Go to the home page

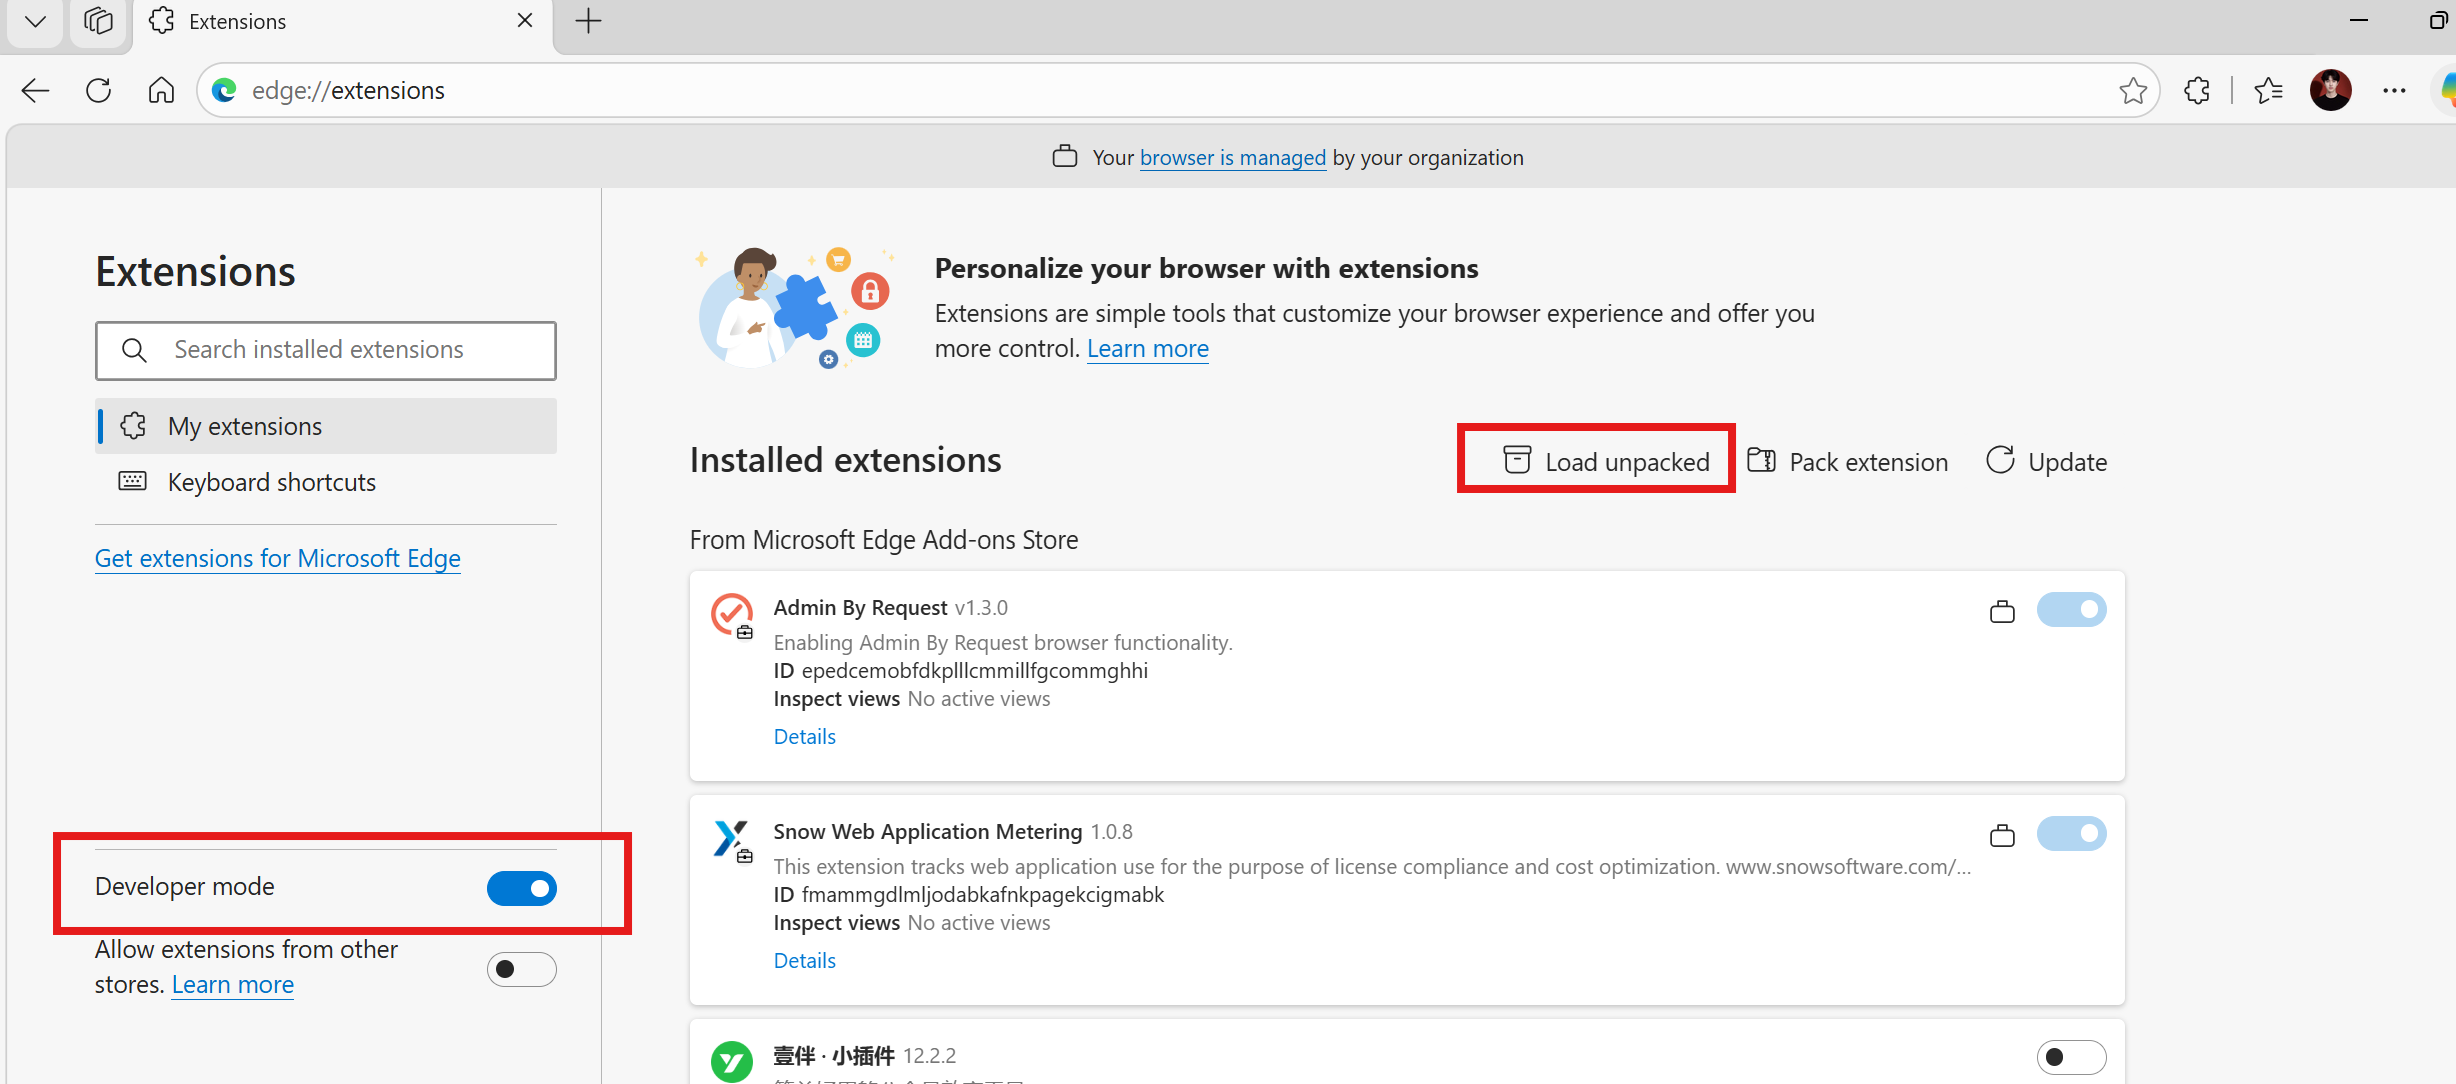click(x=161, y=91)
